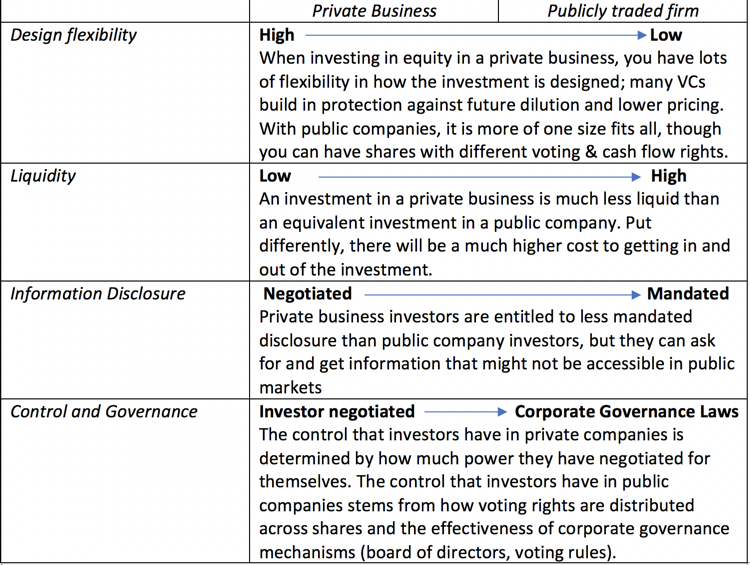Click the short arrow after 'Investor negotiated'

coord(465,412)
